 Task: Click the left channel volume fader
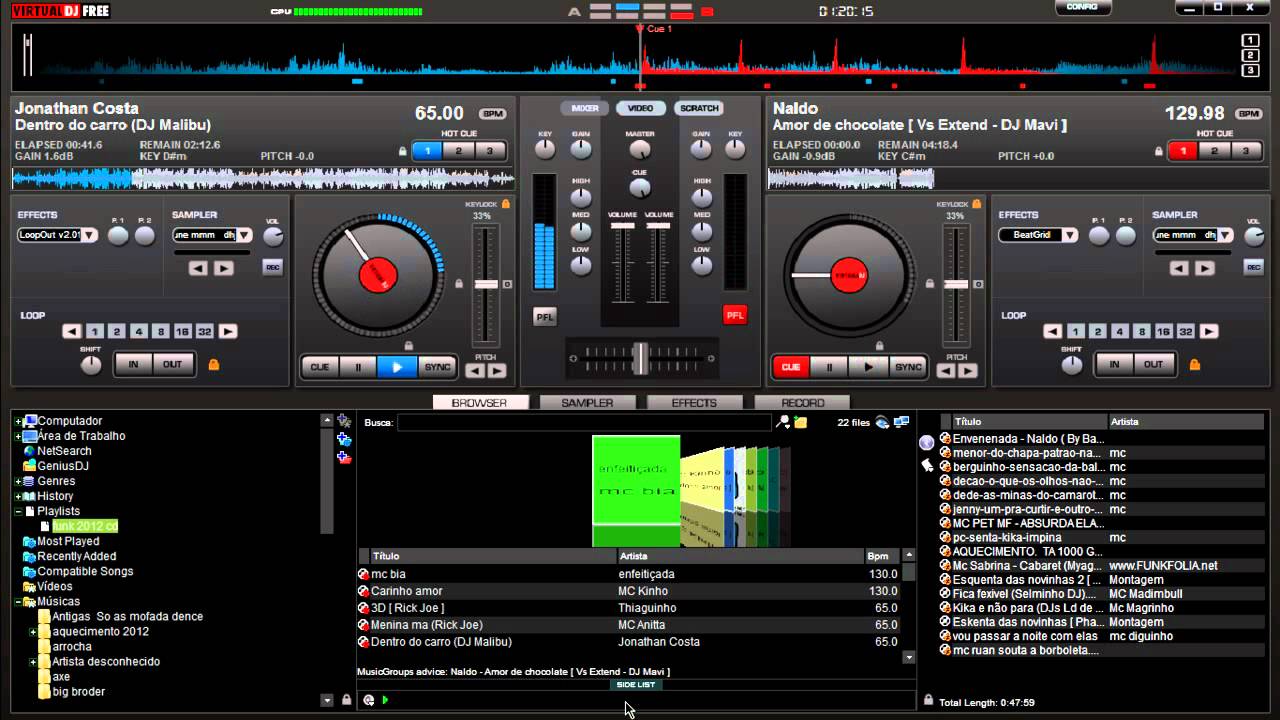coord(622,226)
